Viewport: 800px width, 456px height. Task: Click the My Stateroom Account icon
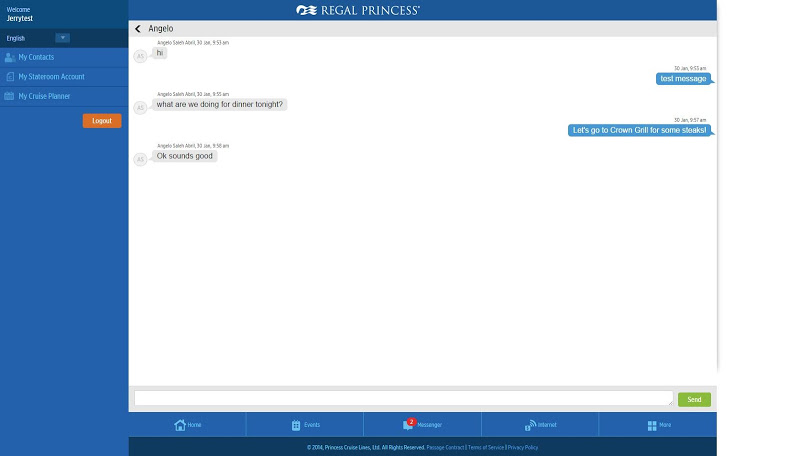click(10, 77)
